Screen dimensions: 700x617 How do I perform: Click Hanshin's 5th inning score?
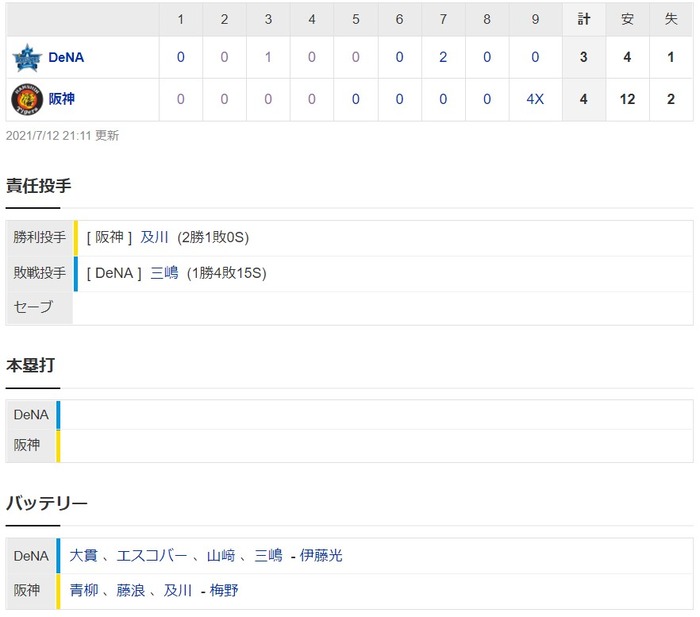[355, 99]
